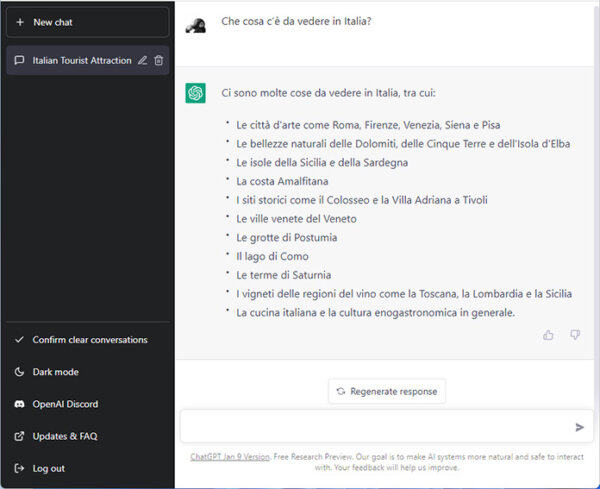Click the "Il lago di Como" bullet line
Screen dimensions: 600x489
tap(272, 256)
